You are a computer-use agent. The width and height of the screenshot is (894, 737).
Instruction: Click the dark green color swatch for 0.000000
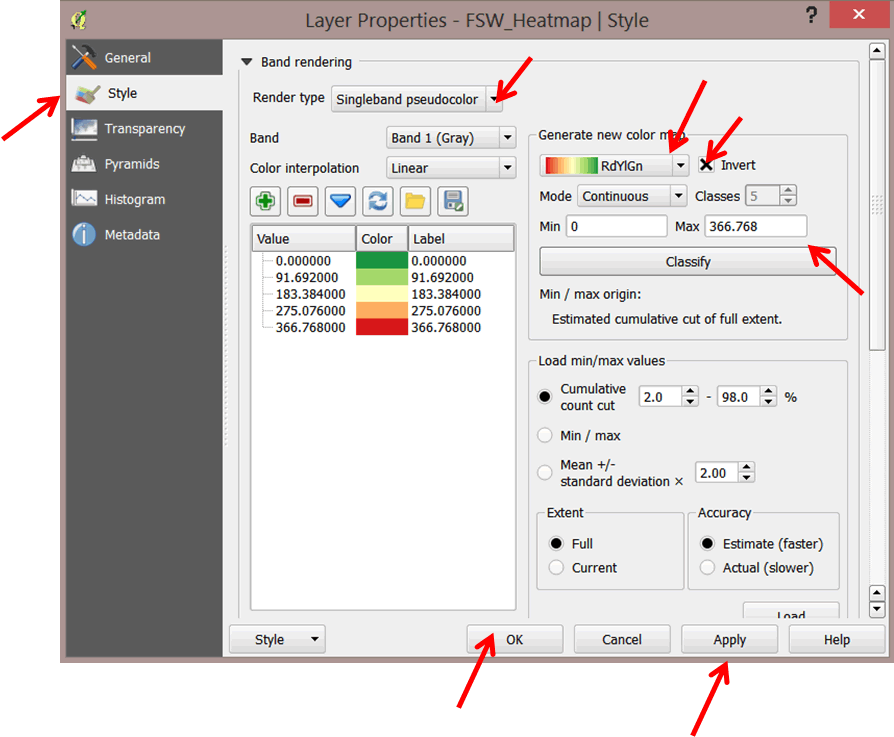[381, 260]
